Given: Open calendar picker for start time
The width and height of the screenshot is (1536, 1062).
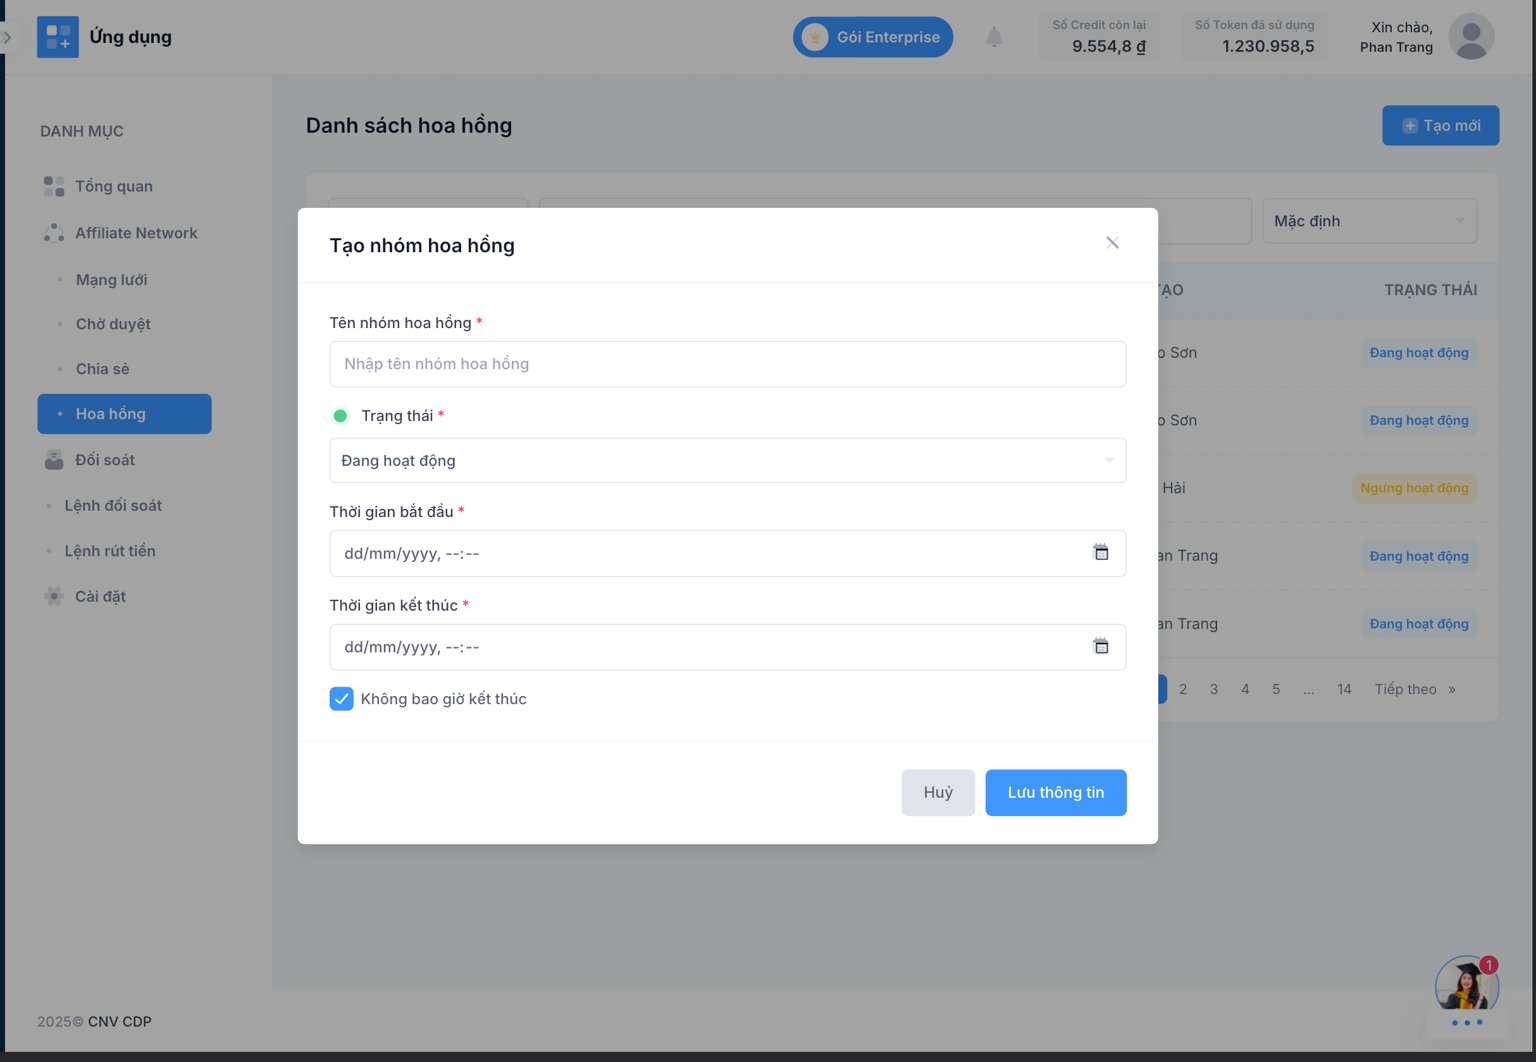Looking at the screenshot, I should 1100,553.
